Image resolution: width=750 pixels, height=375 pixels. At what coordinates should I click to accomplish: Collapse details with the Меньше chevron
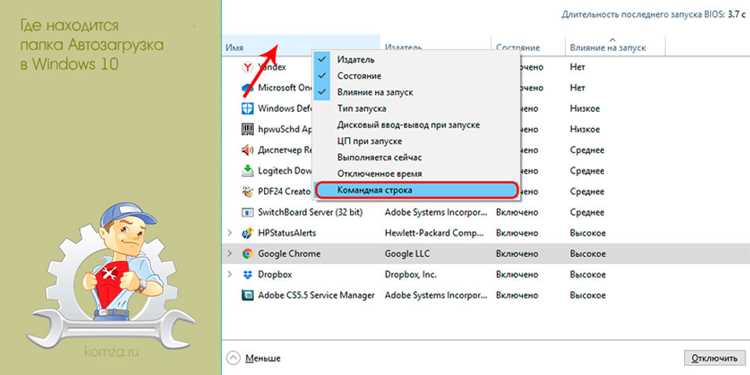pos(233,358)
